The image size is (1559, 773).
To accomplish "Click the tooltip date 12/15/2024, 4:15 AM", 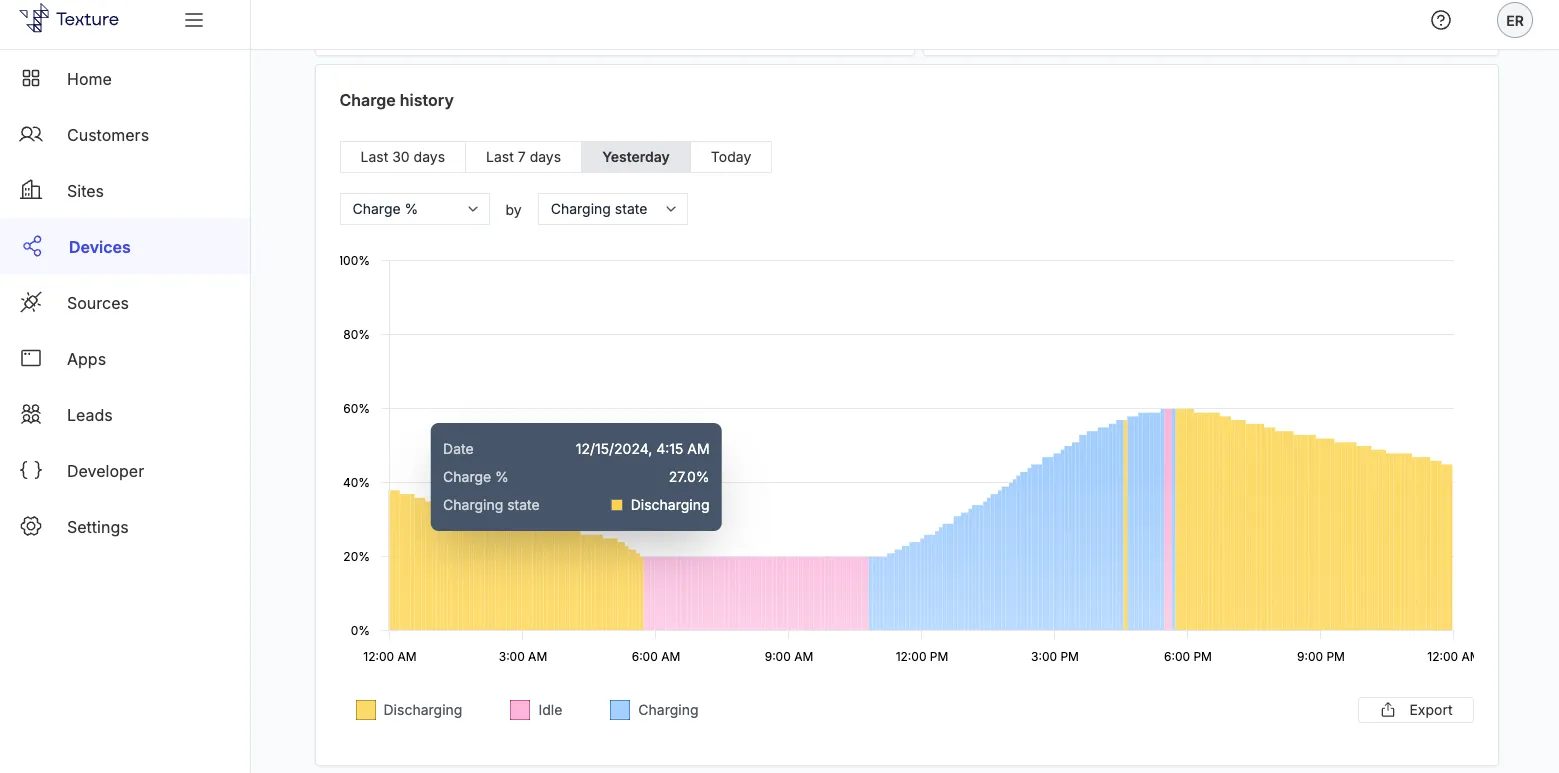I will pos(642,449).
